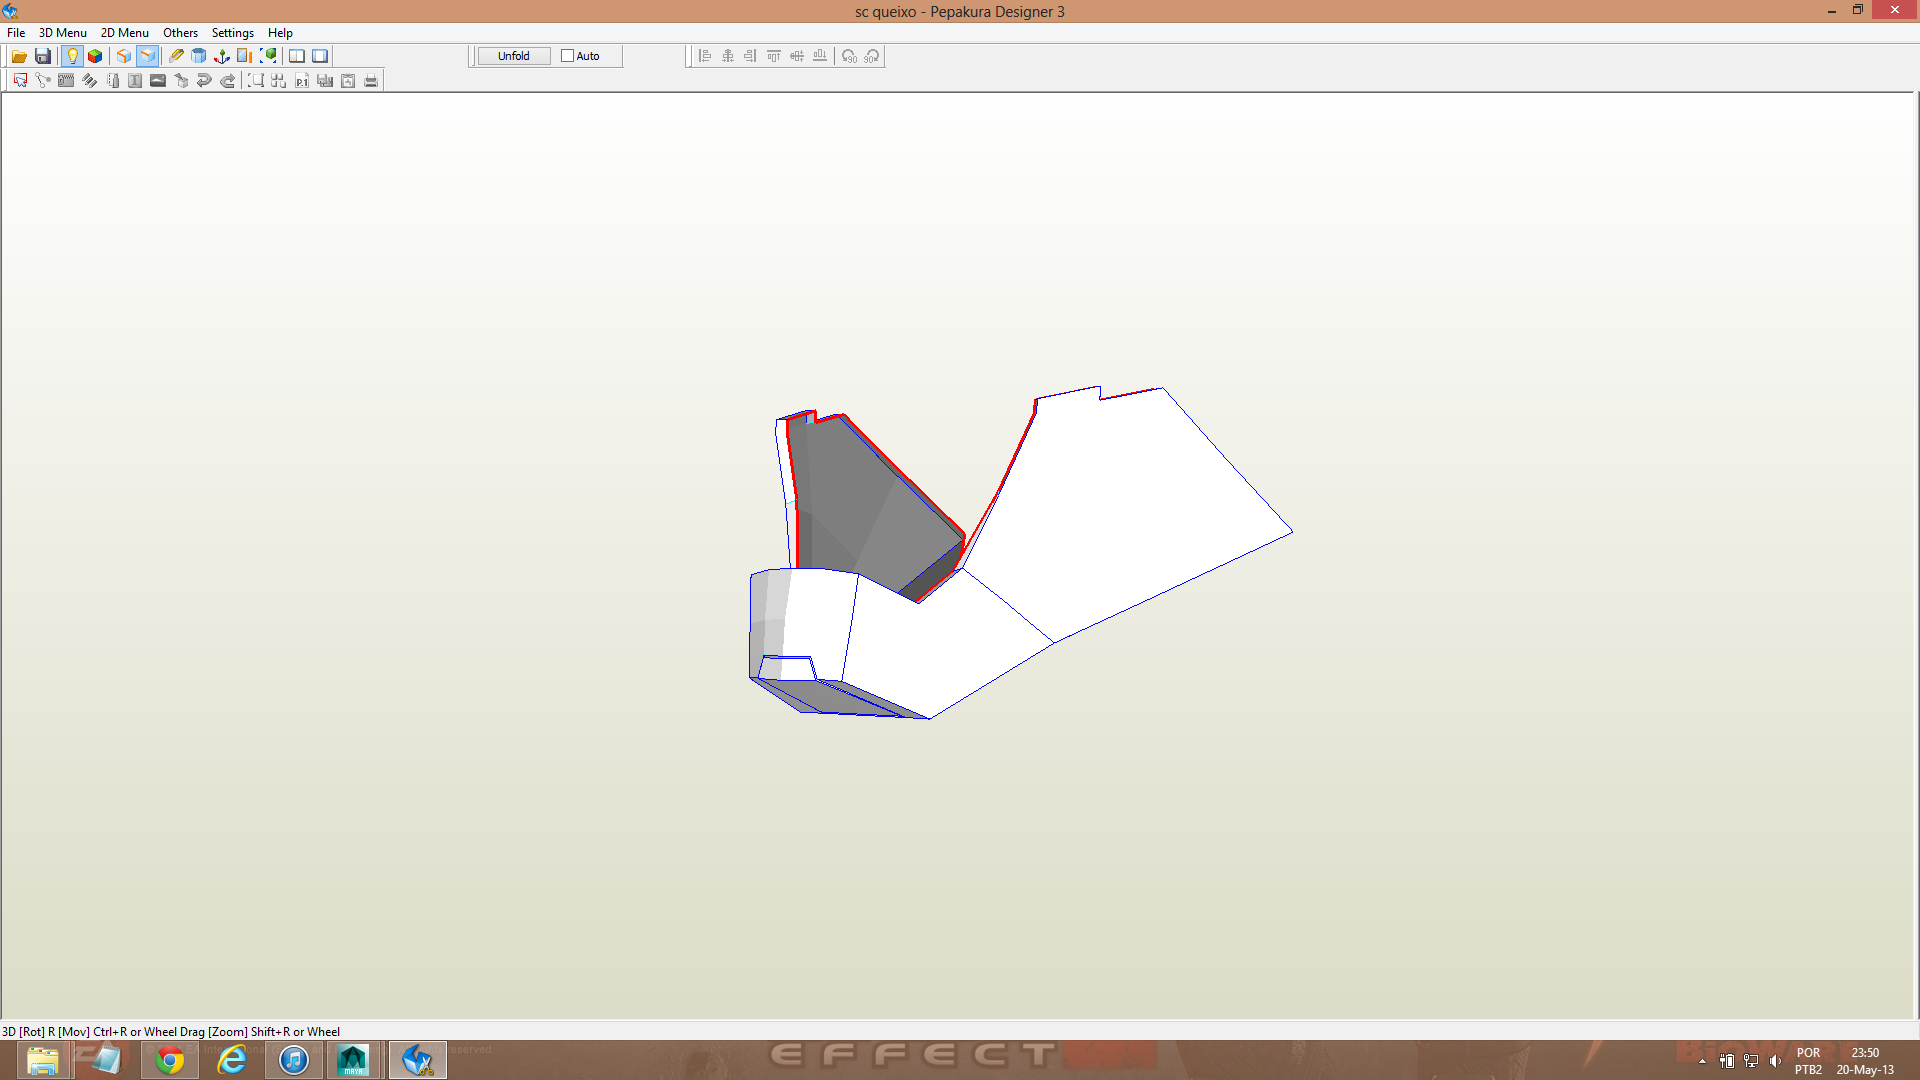Open the 3D Menu

(62, 33)
